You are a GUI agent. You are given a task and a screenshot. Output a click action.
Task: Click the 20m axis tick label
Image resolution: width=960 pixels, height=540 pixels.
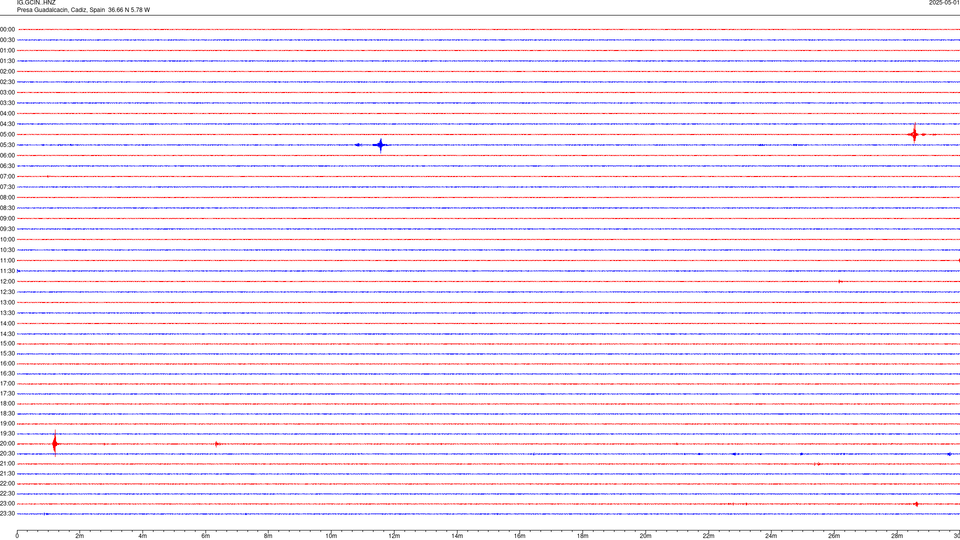coord(645,536)
